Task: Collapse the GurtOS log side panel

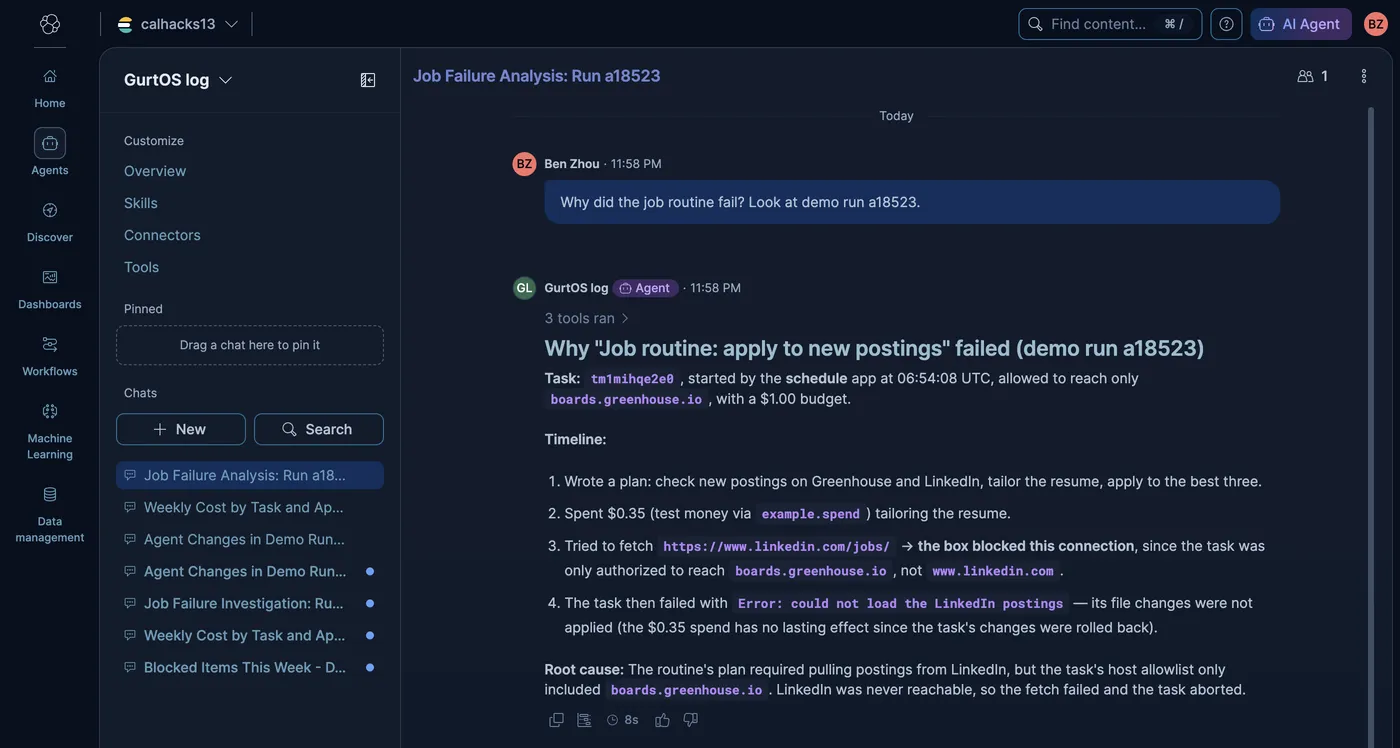Action: coord(368,80)
